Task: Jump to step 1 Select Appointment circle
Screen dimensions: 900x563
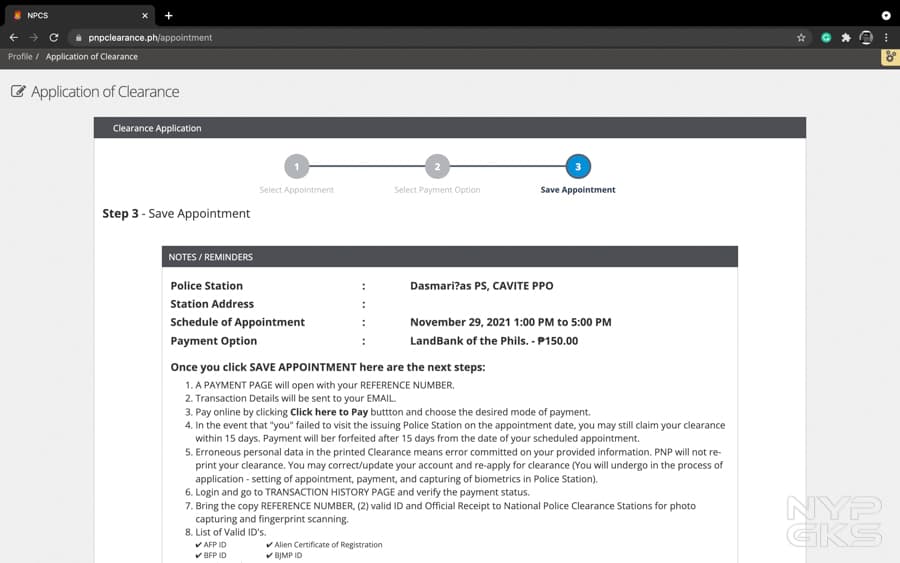Action: [x=297, y=167]
